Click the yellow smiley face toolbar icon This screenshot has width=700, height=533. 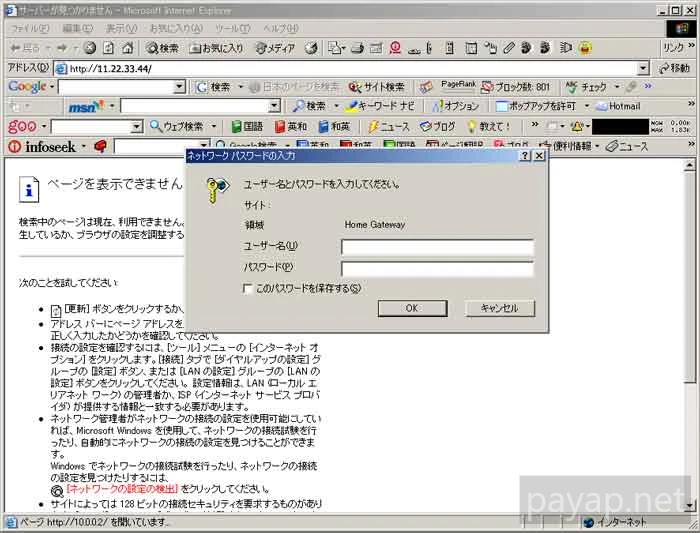(585, 48)
